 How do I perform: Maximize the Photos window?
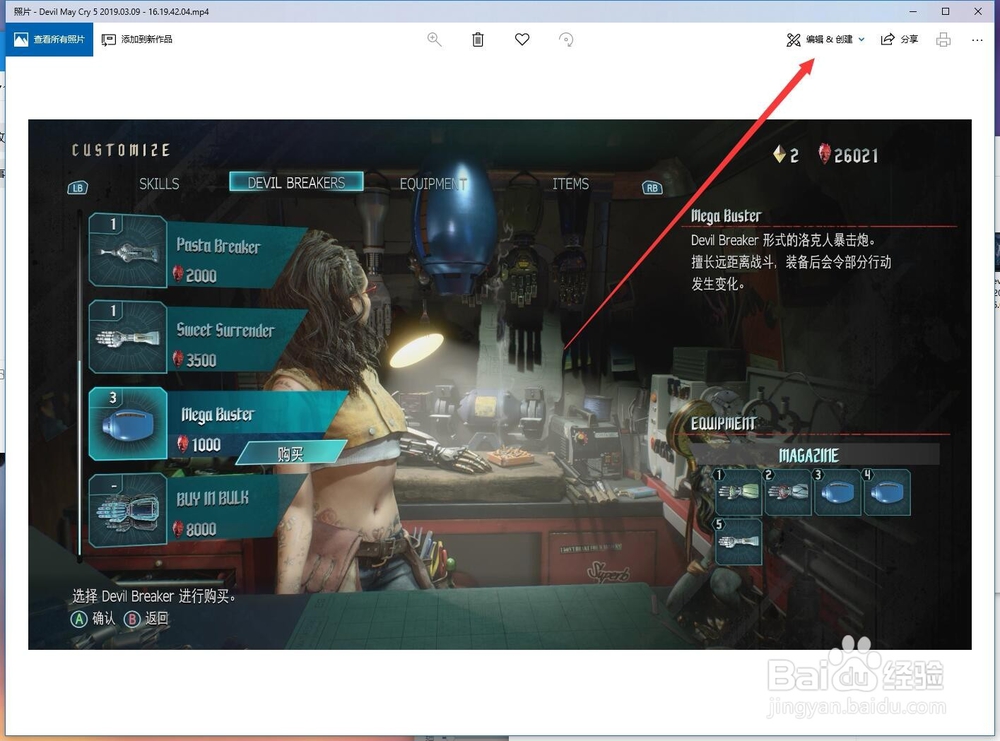pos(945,11)
